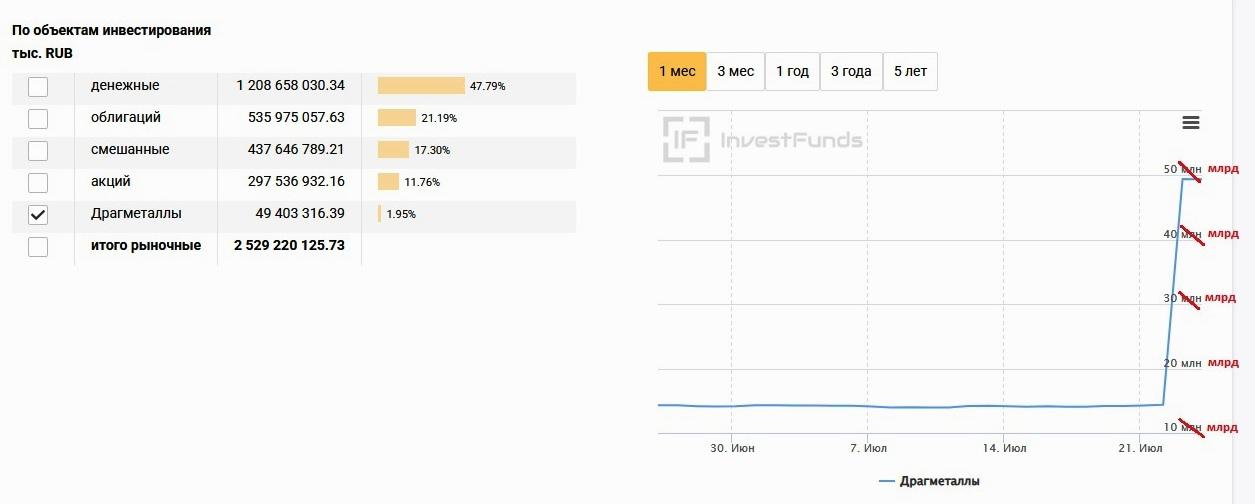Viewport: 1255px width, 504px height.
Task: Enable the денежные checkbox
Action: 38,87
